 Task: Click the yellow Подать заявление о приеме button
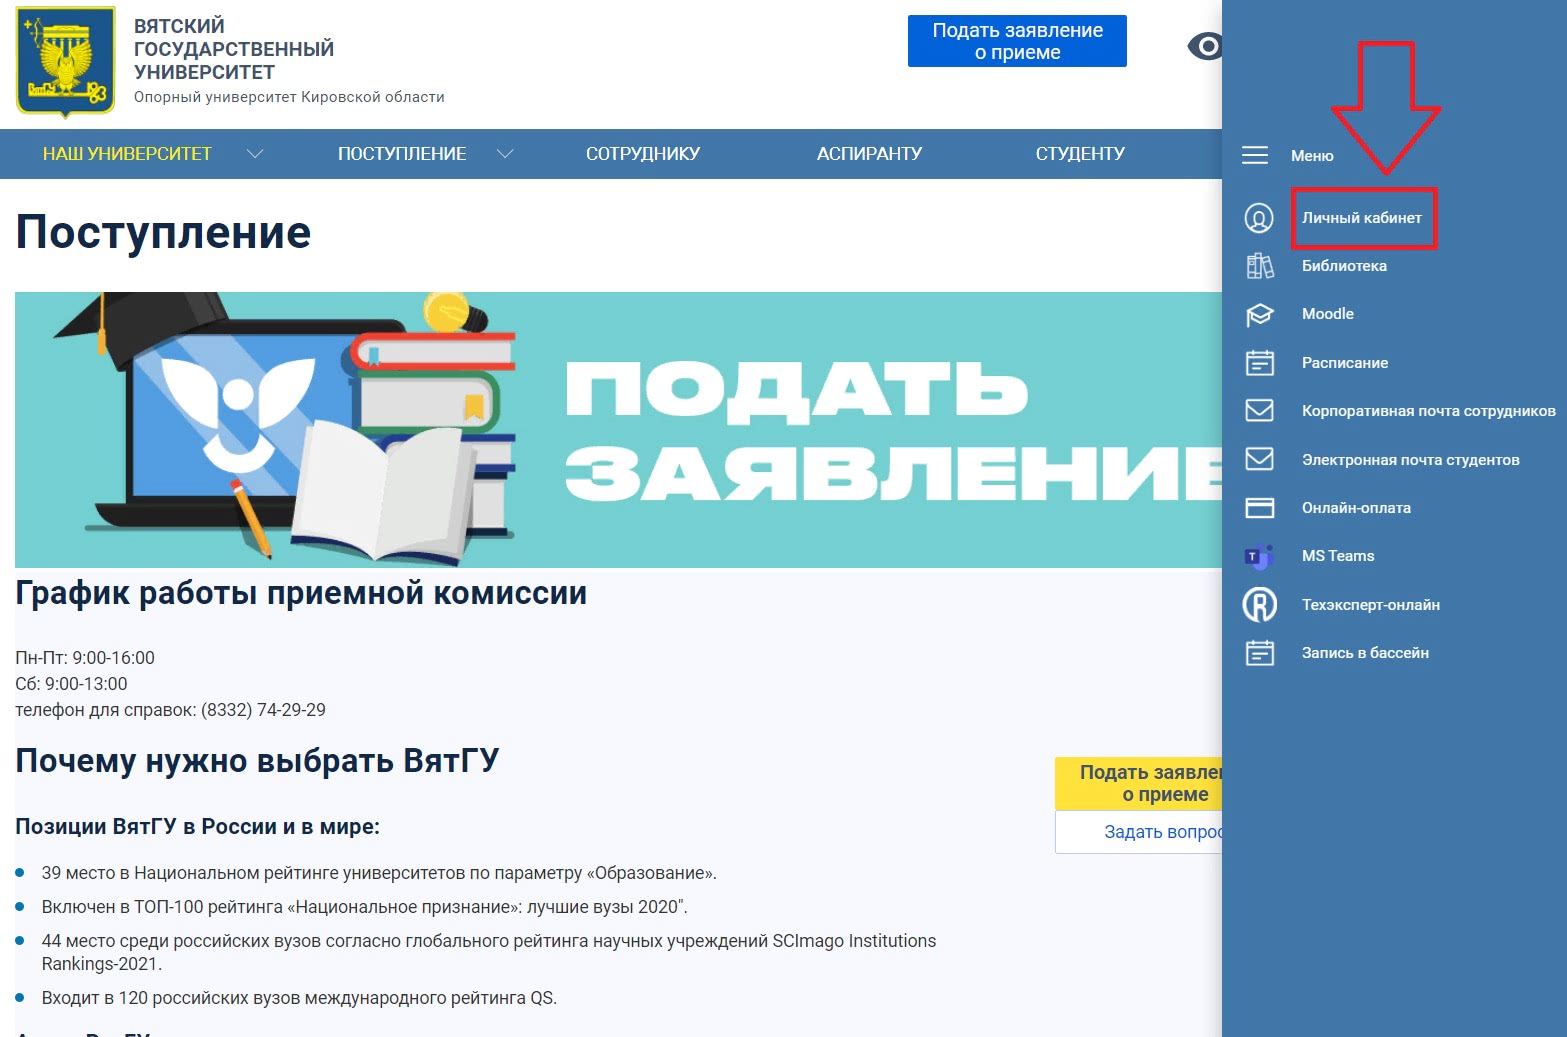[1139, 783]
